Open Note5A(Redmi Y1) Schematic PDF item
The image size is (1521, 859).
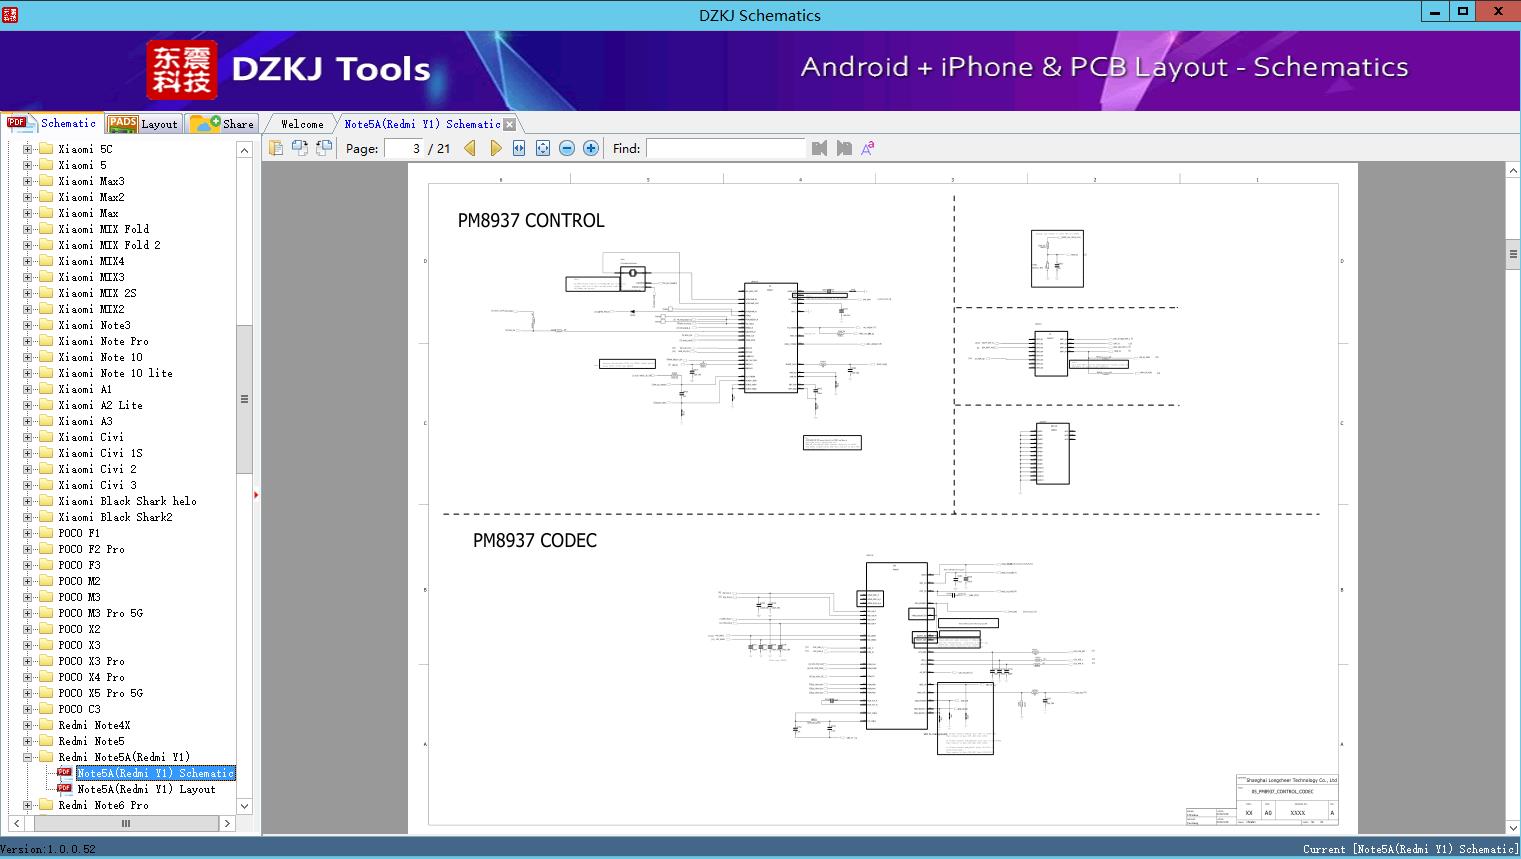[155, 773]
